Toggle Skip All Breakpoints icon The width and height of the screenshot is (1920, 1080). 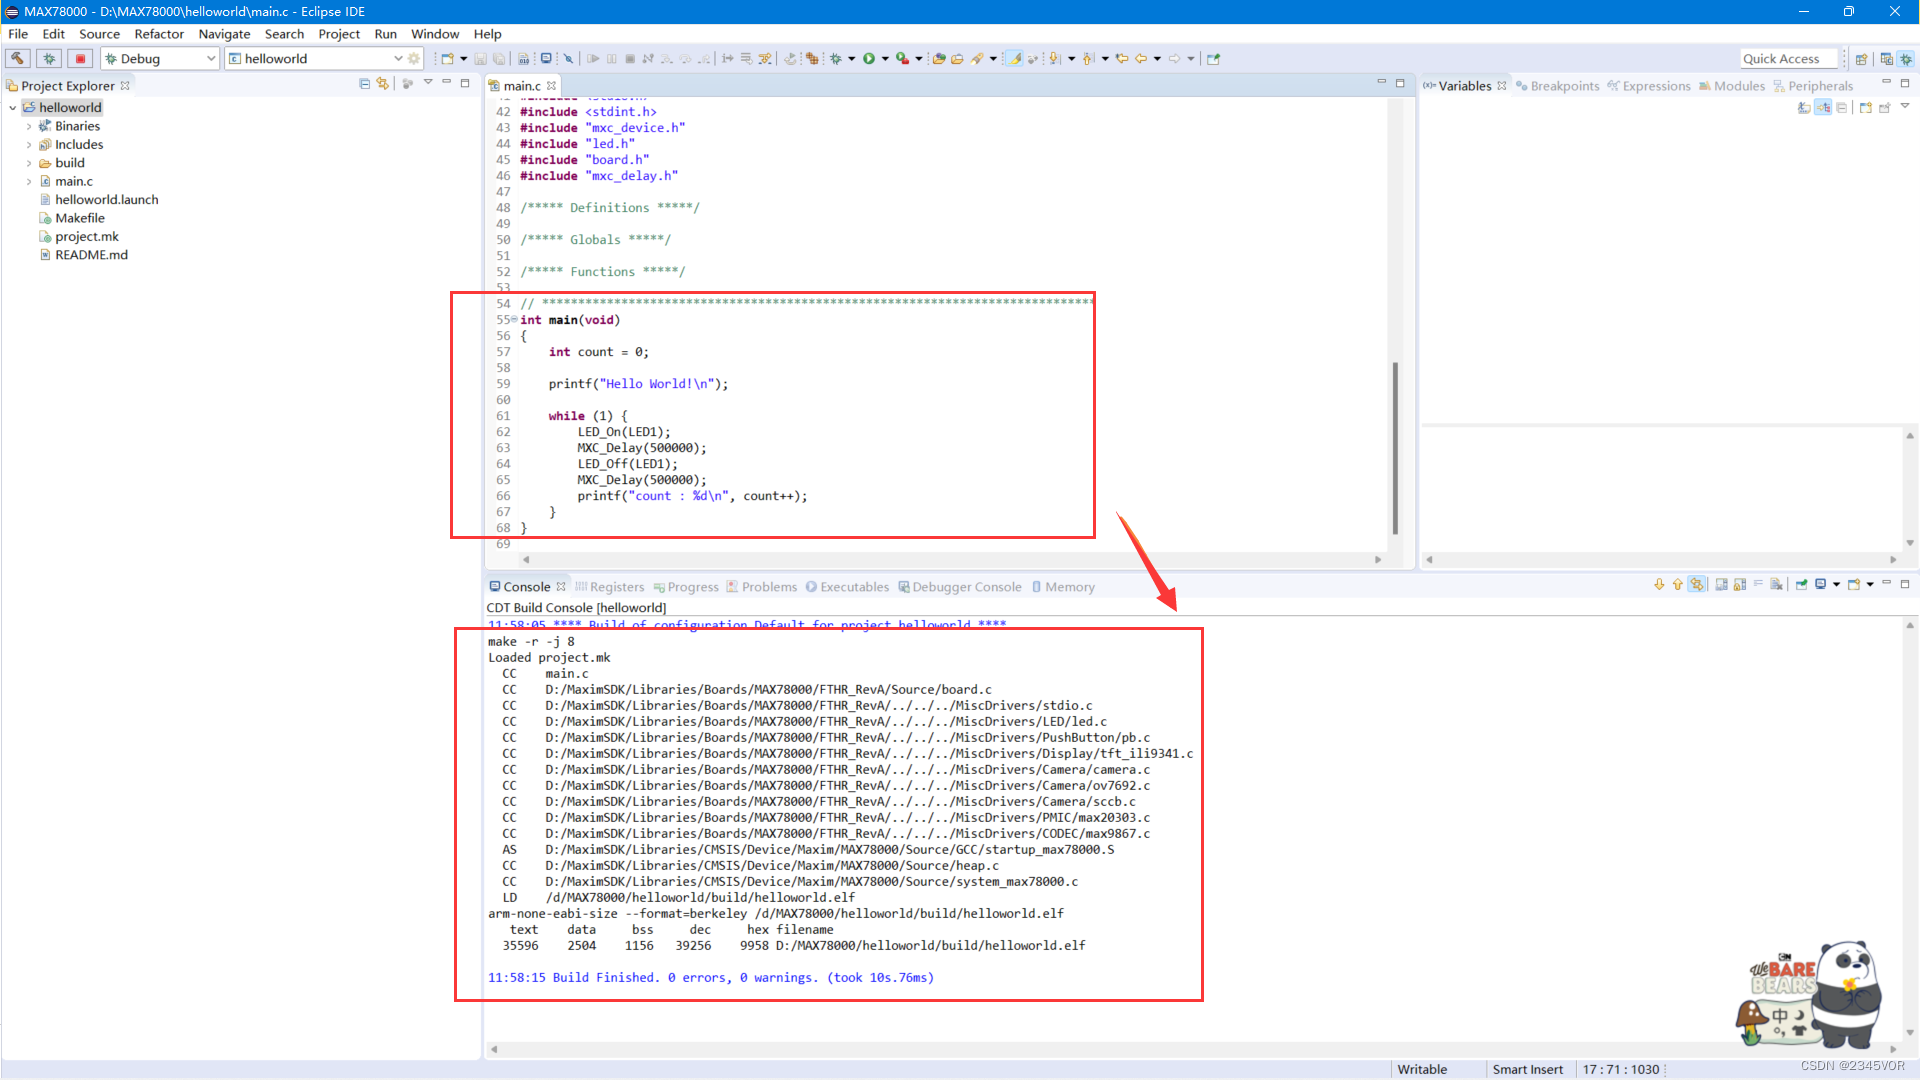pyautogui.click(x=568, y=59)
